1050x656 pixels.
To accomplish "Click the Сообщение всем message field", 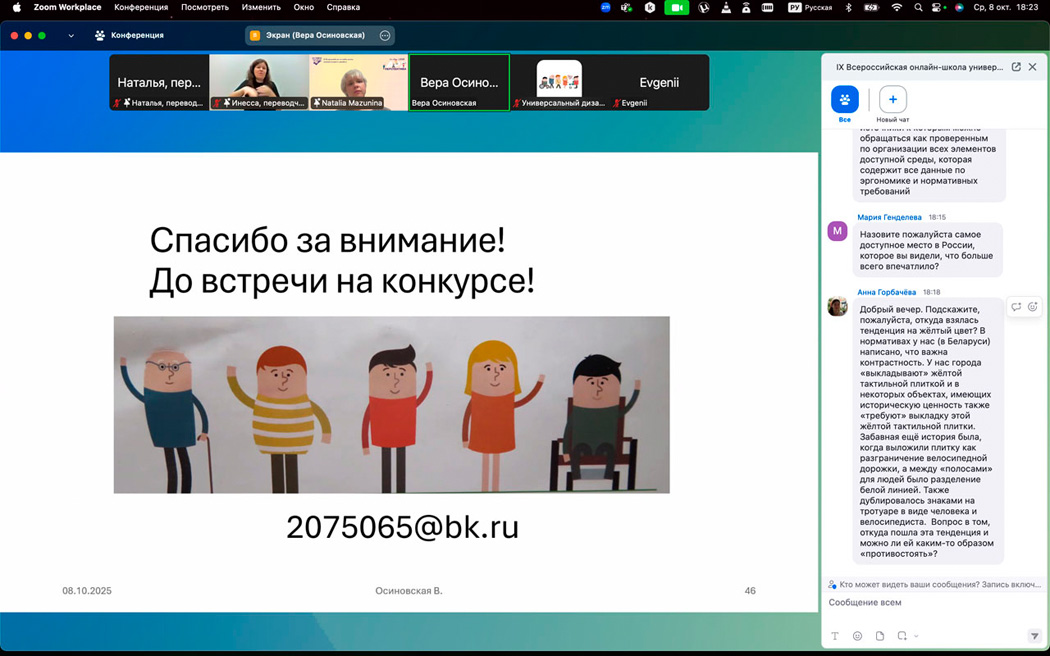I will coord(930,603).
